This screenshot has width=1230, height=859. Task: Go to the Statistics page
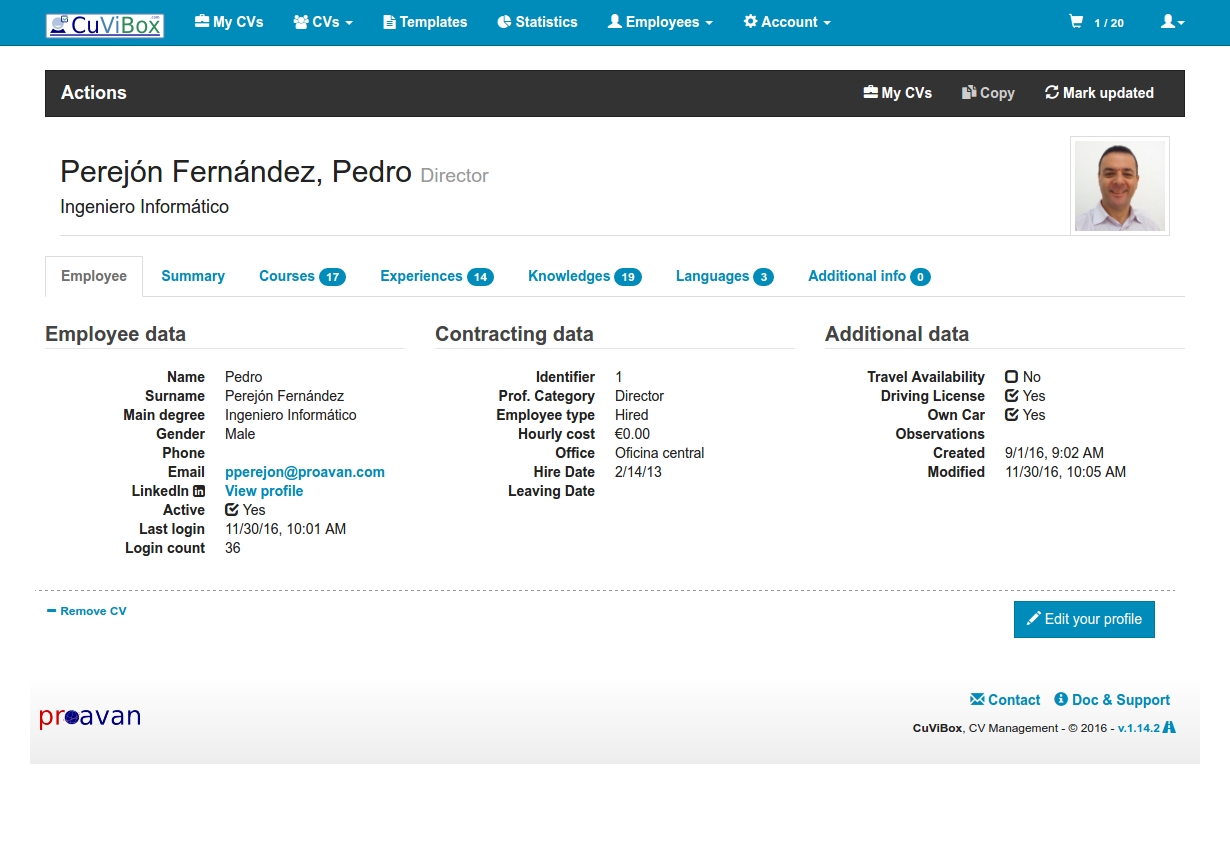tap(537, 22)
